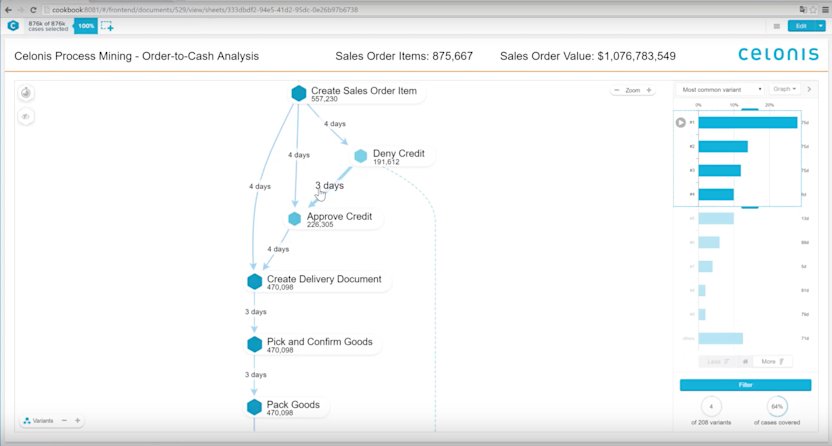Click the Order-to-Cash Analysis title
The image size is (832, 446).
click(x=136, y=56)
